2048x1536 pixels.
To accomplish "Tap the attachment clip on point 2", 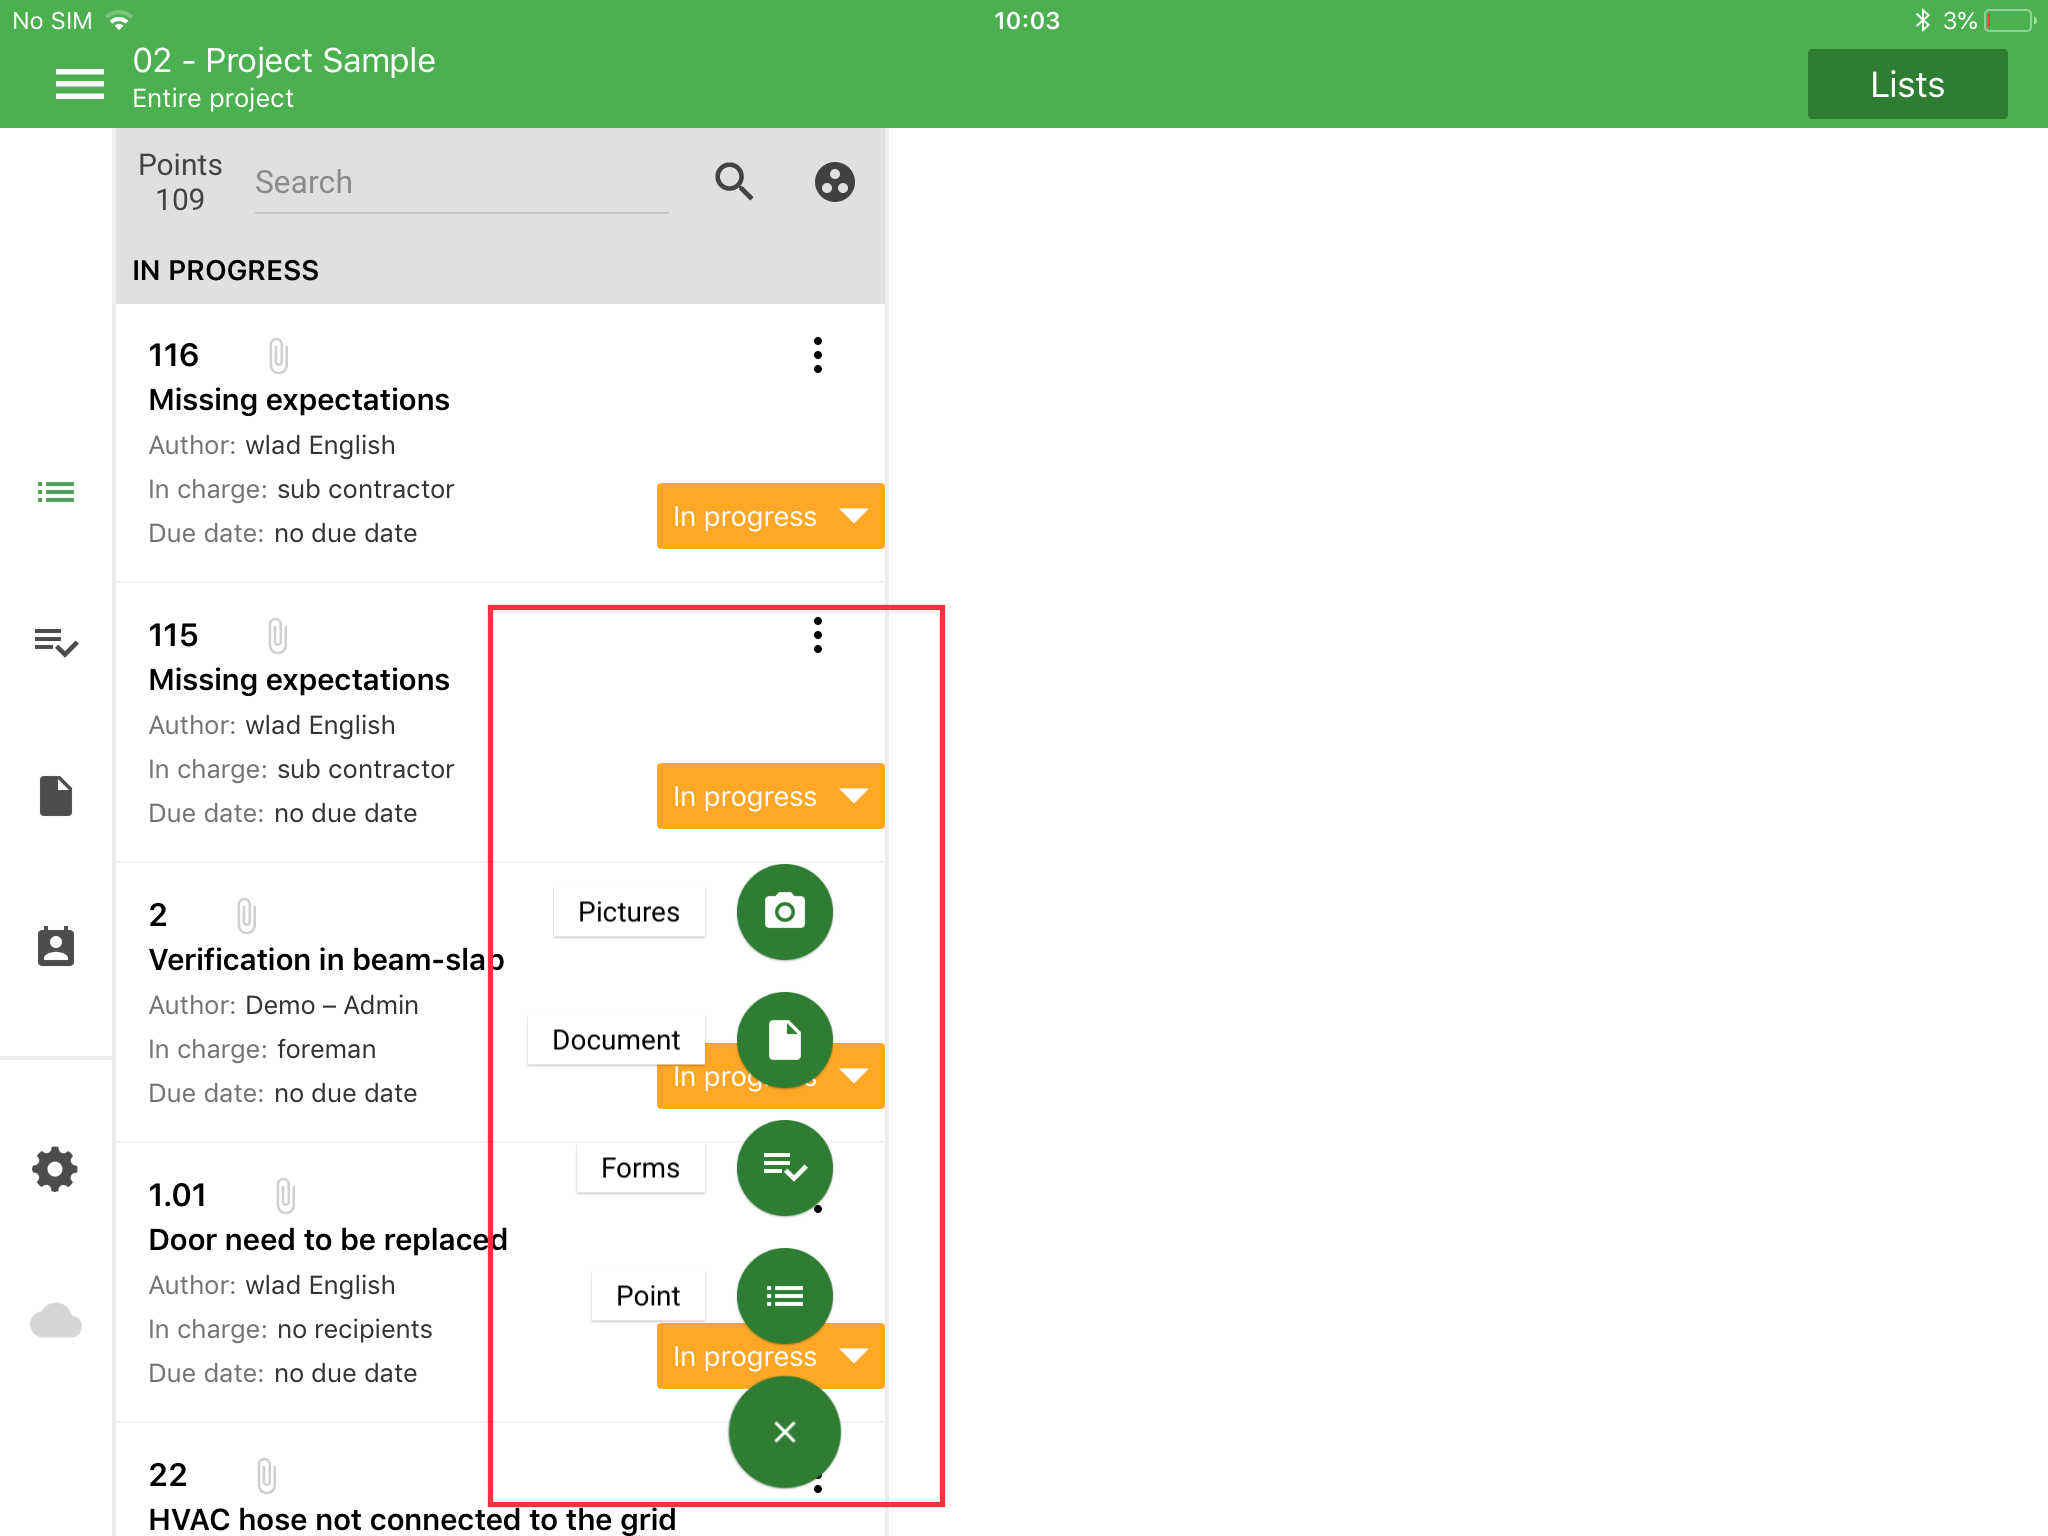I will 246,915.
